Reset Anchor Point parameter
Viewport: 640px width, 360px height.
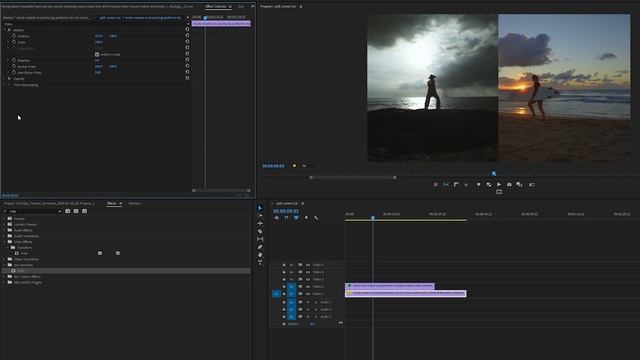click(187, 66)
